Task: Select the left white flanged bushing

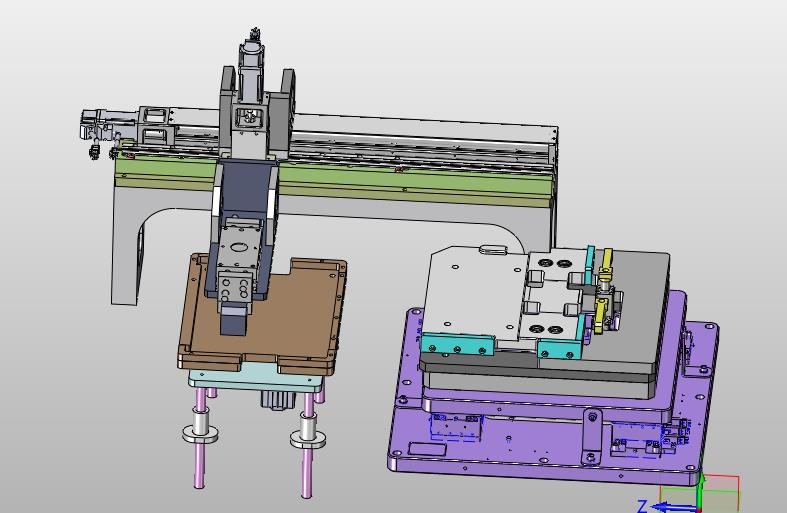Action: [x=200, y=427]
